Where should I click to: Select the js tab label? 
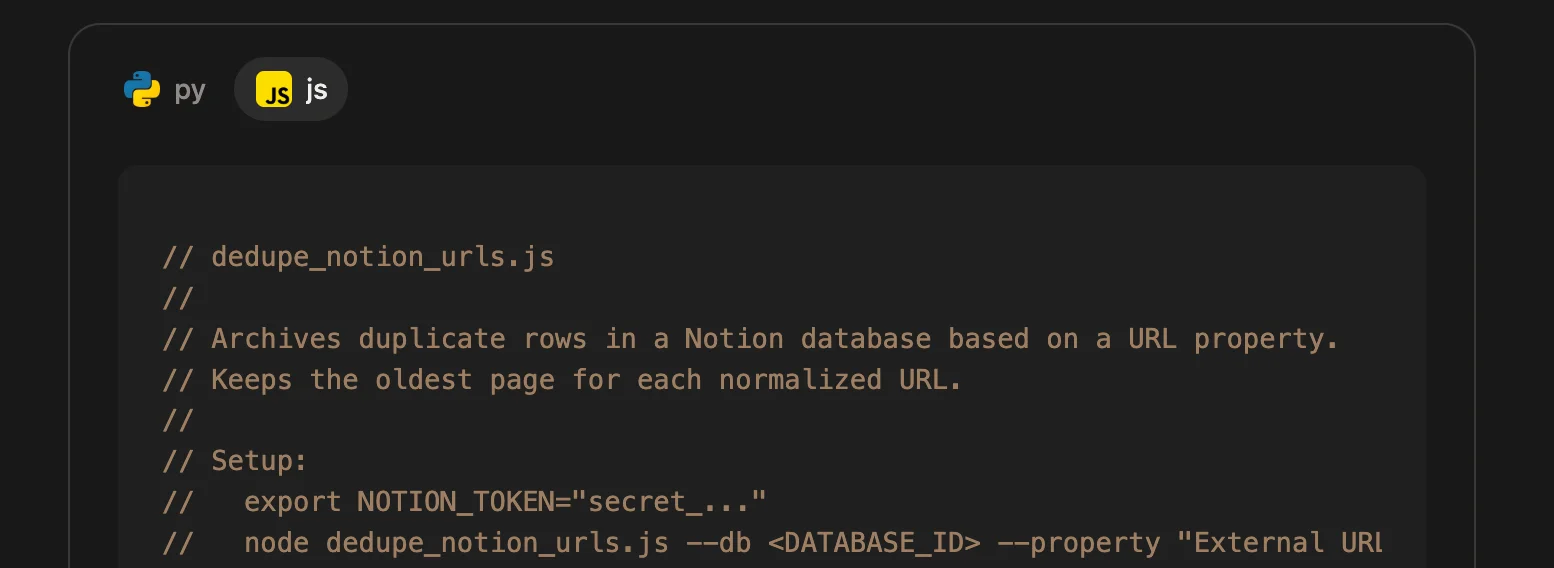[x=316, y=90]
